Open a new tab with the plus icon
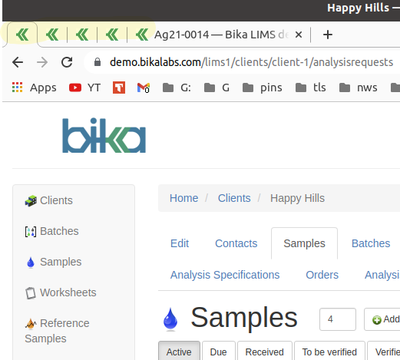 (328, 34)
